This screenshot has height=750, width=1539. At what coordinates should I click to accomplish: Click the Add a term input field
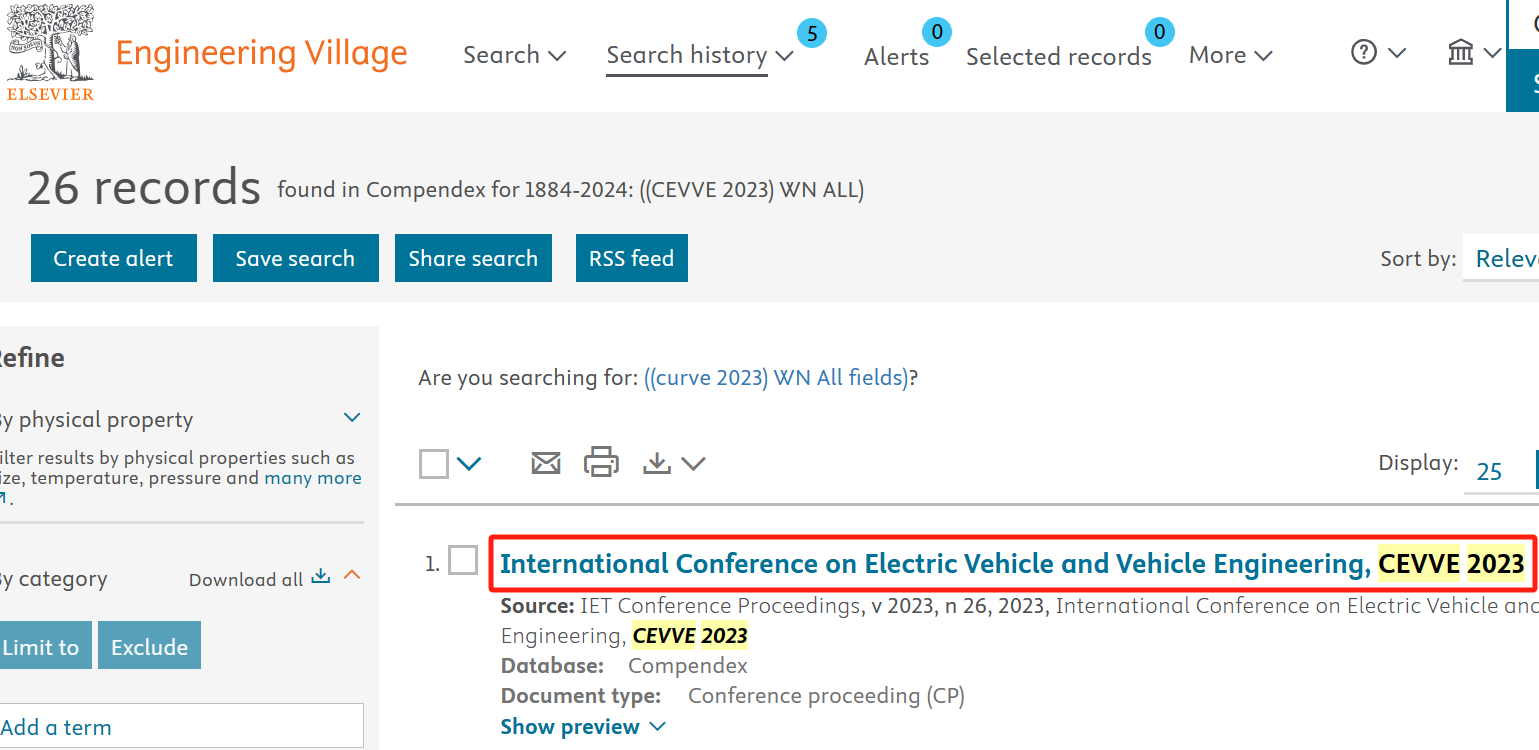180,727
